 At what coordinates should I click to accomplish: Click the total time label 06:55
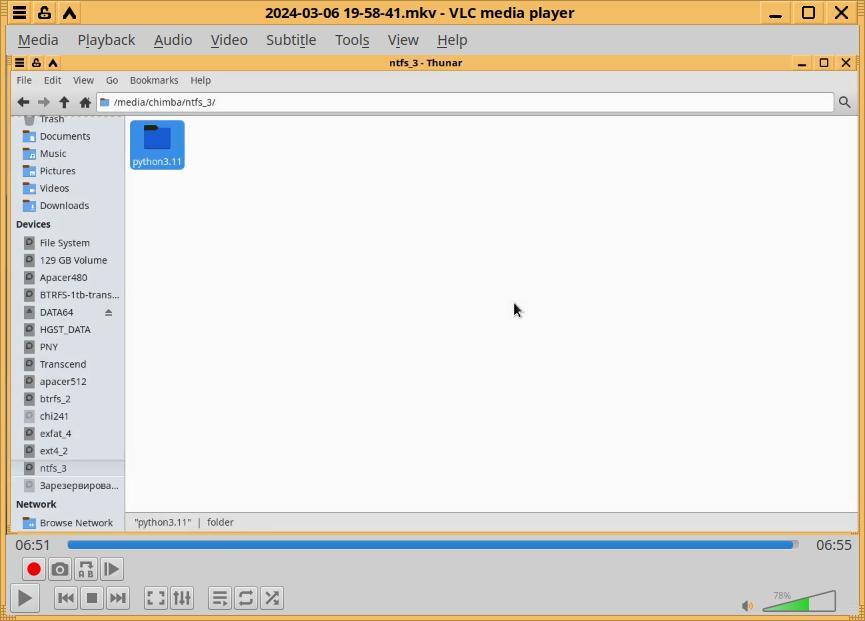pyautogui.click(x=834, y=545)
